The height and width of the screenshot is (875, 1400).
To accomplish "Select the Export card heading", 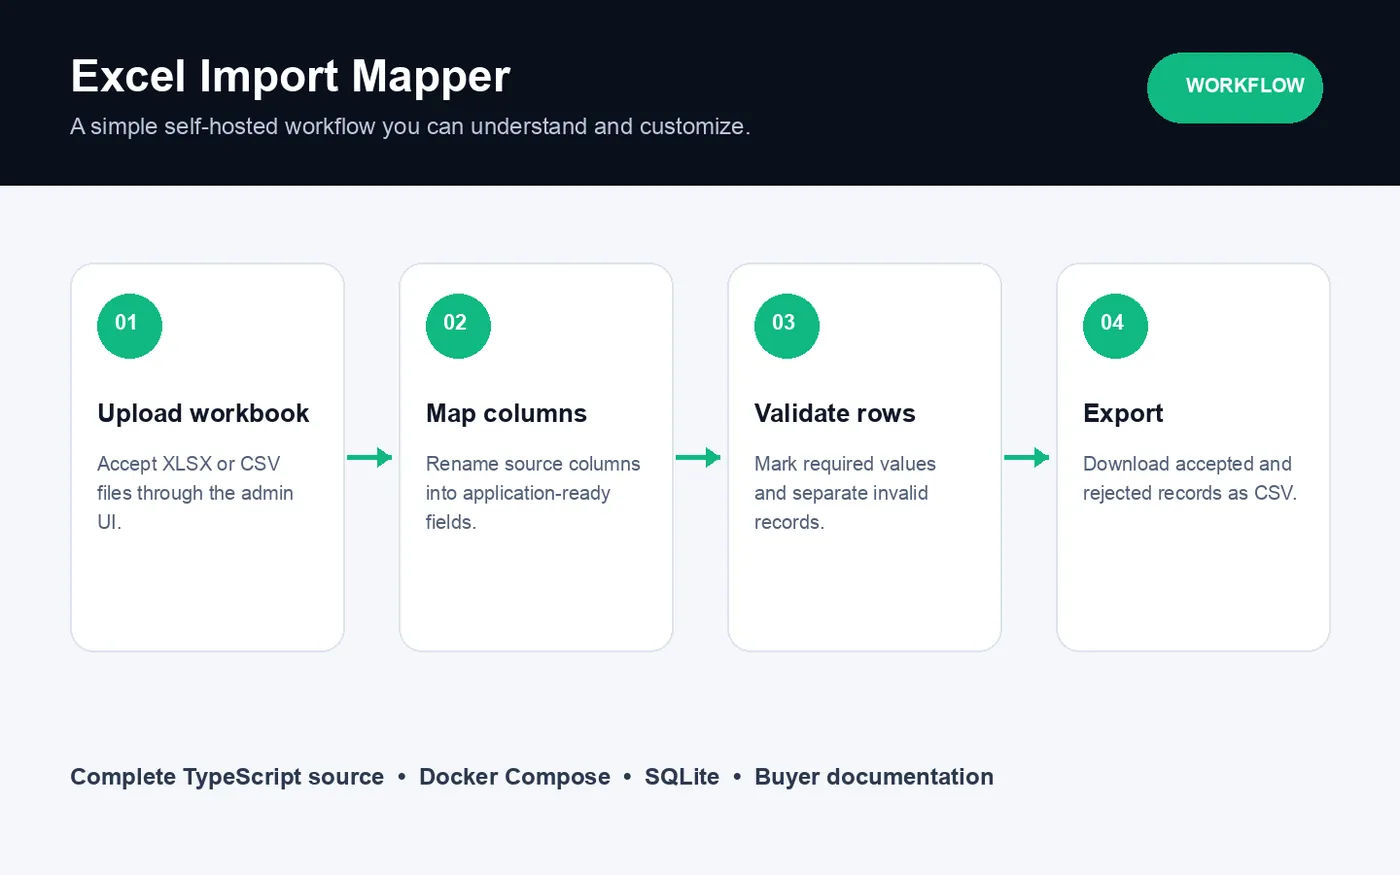I will 1123,413.
